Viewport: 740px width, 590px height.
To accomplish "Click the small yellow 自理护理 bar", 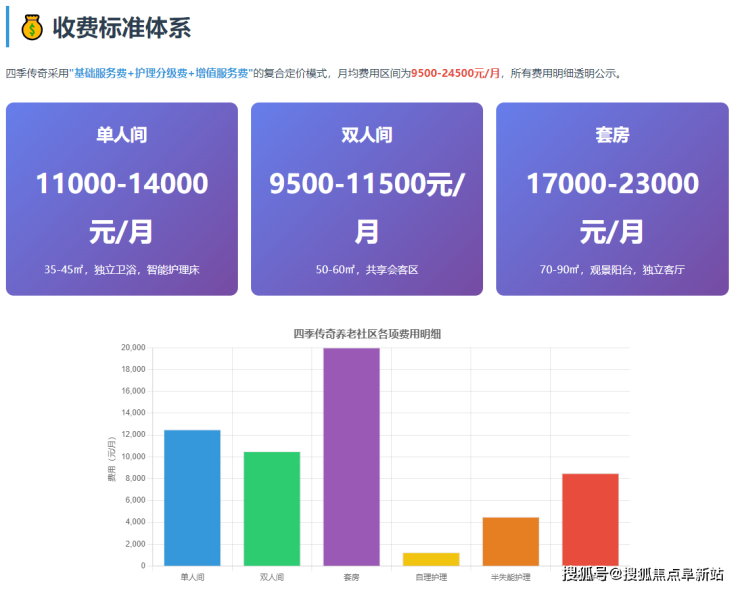I will click(431, 559).
